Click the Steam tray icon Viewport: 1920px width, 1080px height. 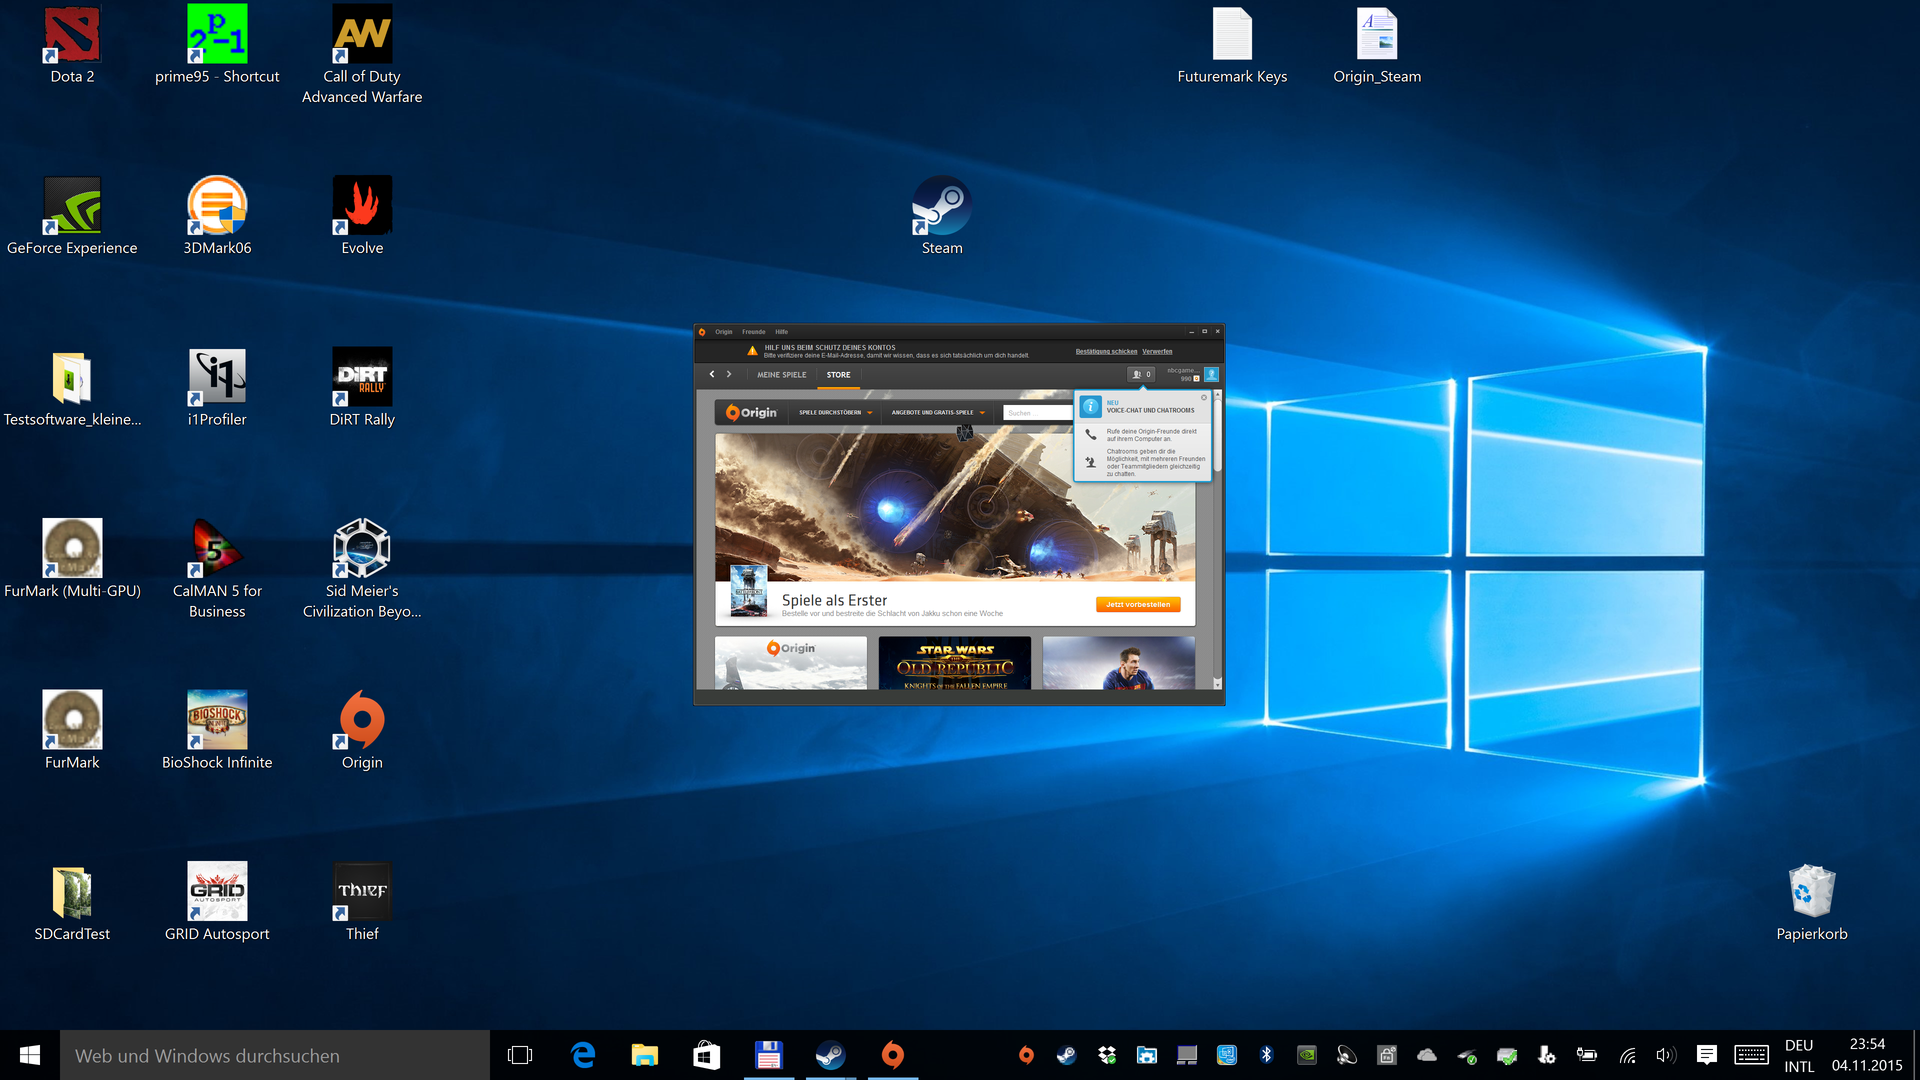1066,1055
